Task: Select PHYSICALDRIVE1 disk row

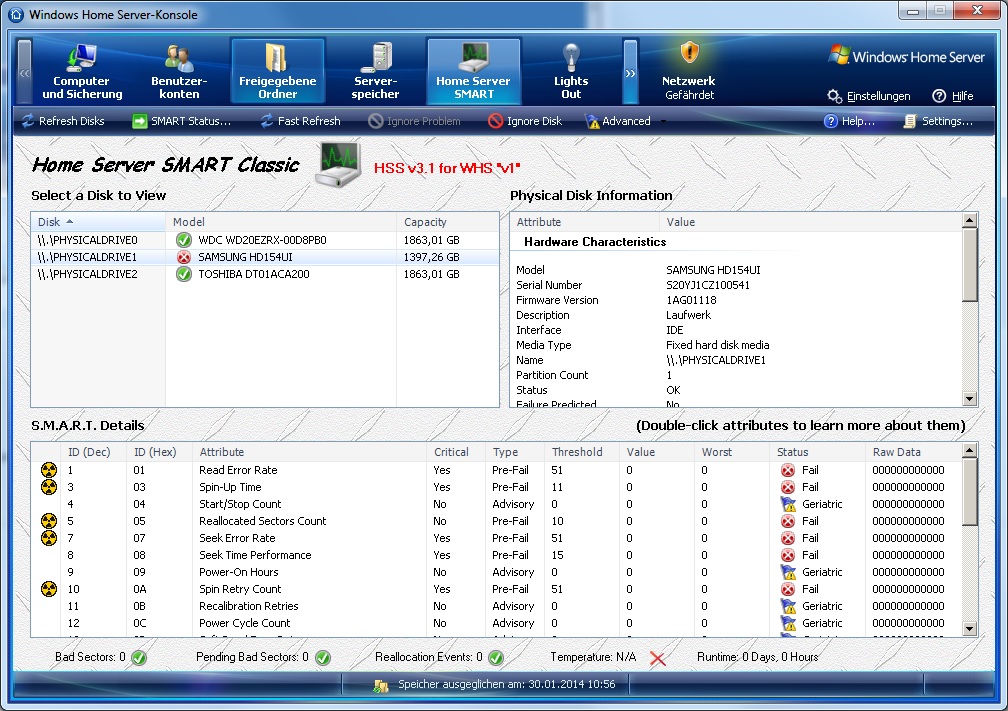Action: tap(265, 257)
